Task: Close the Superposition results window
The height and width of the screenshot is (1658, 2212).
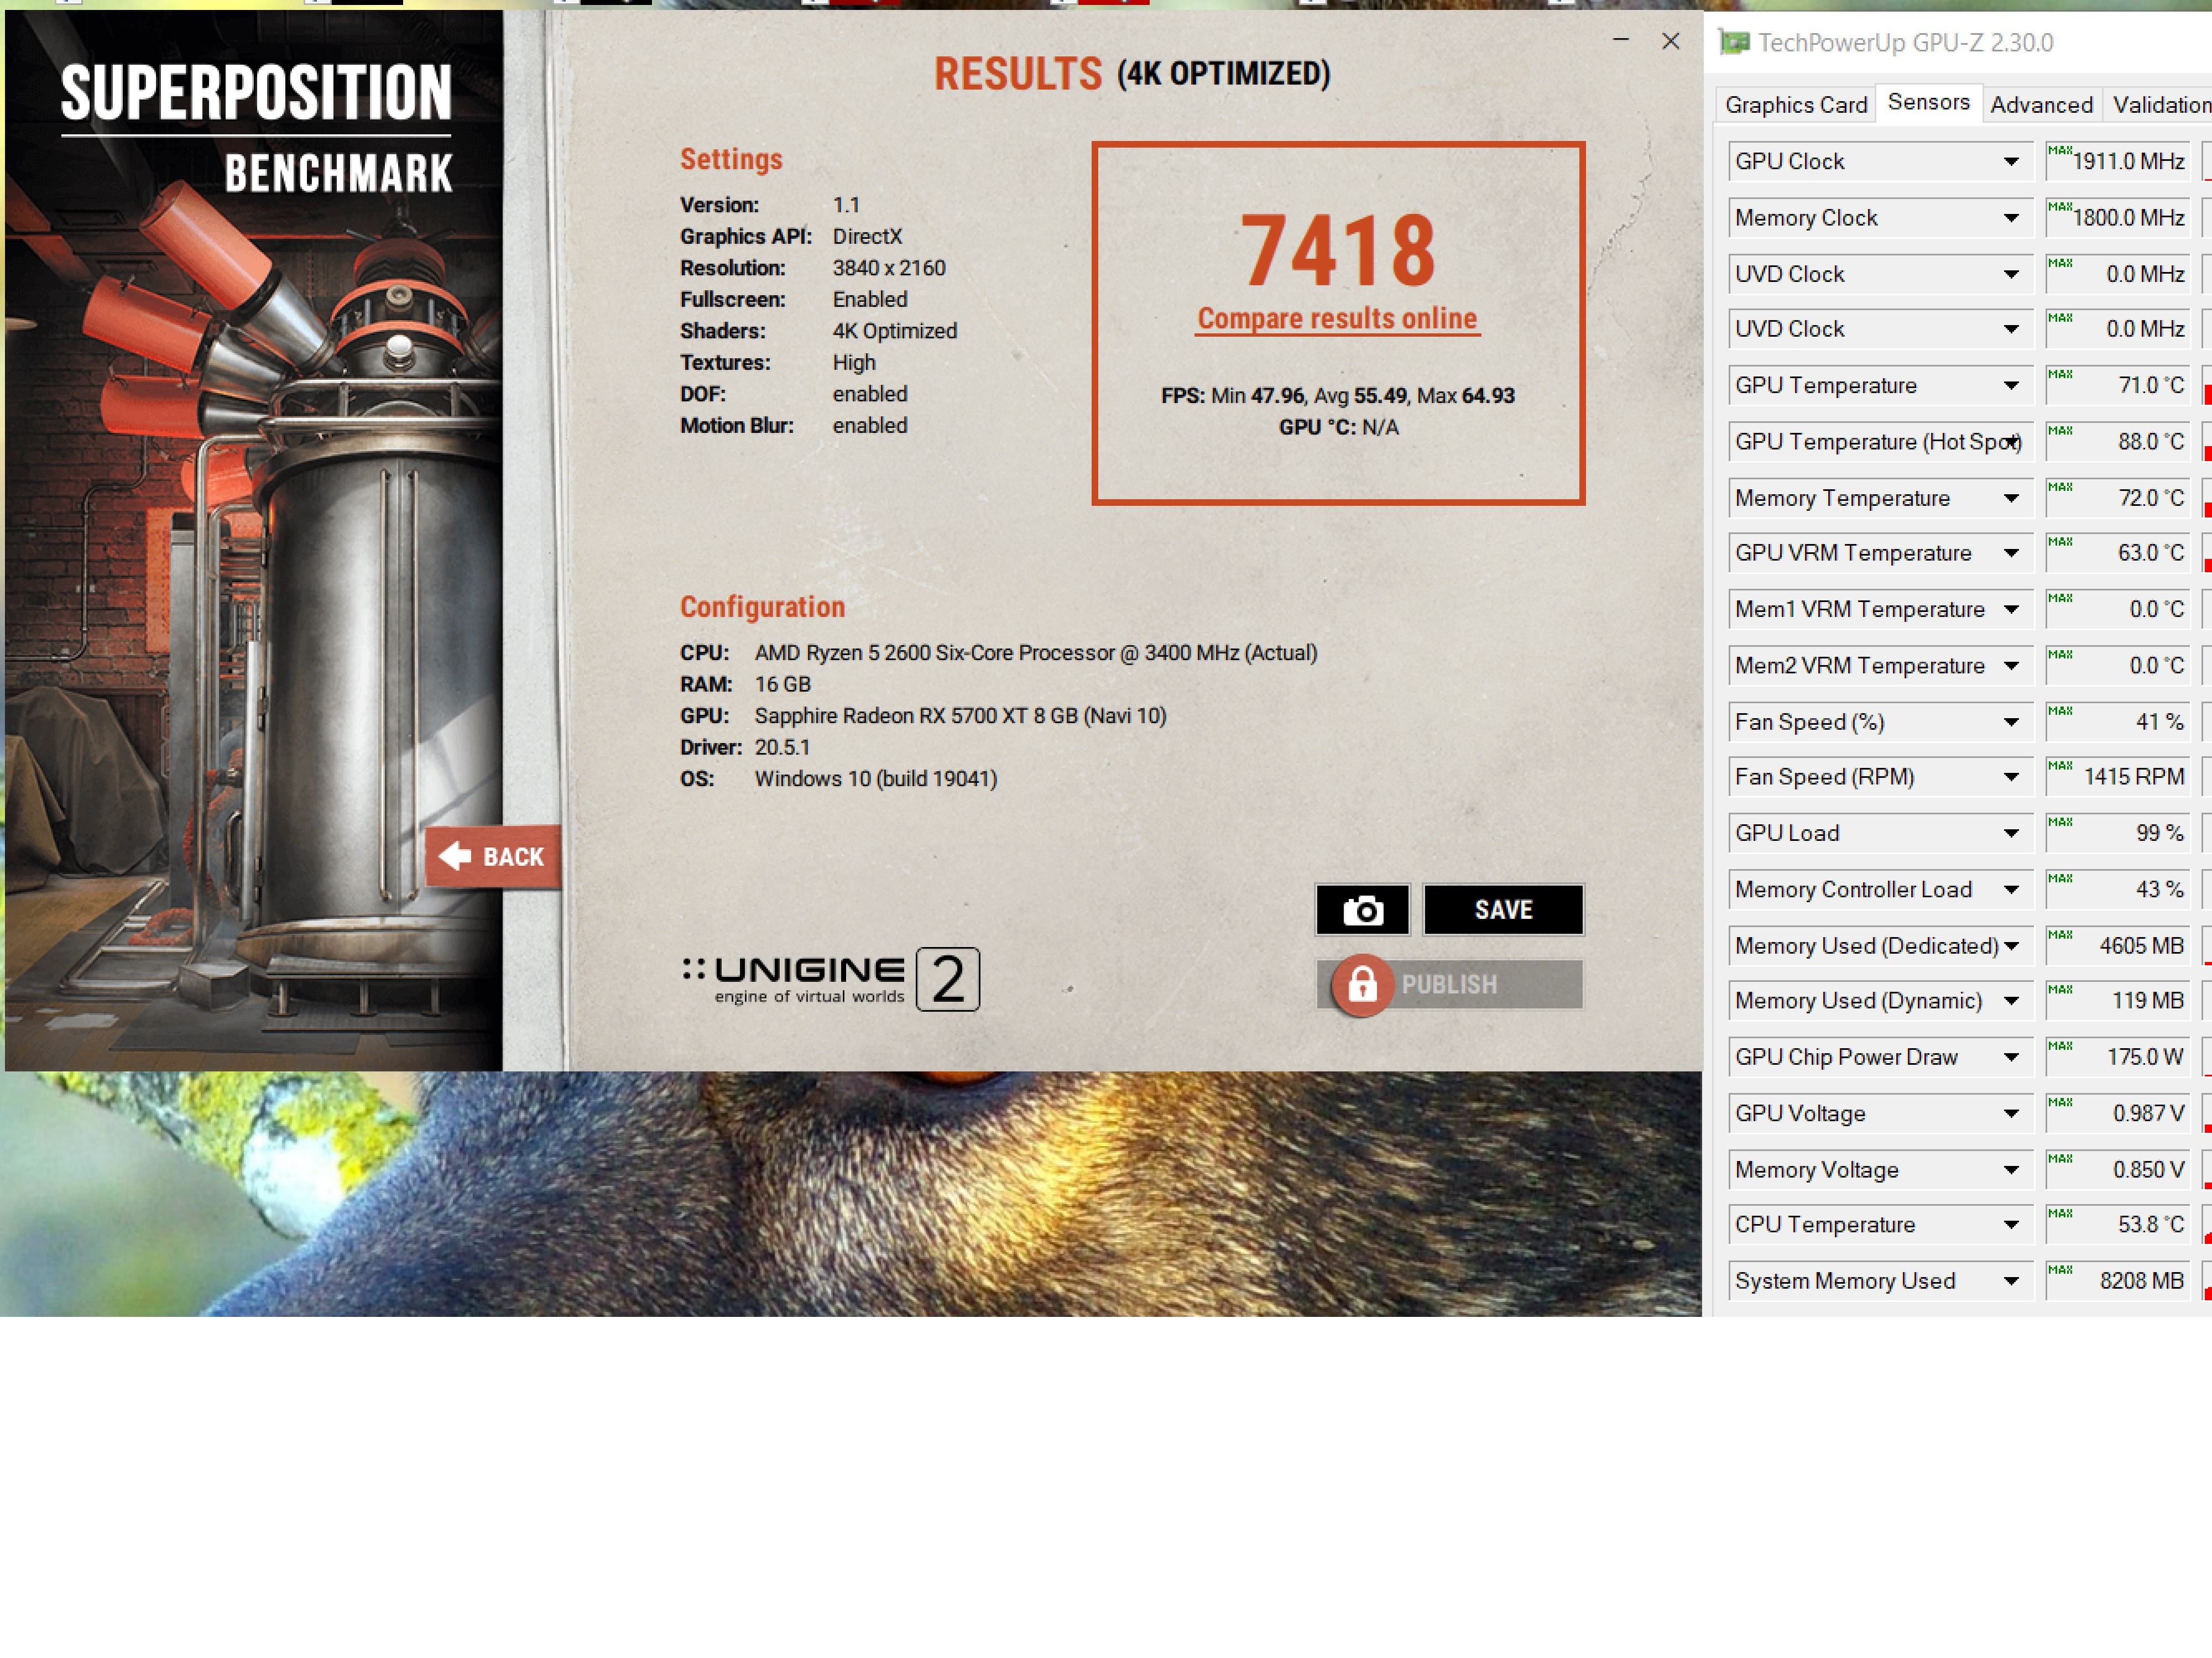Action: [1670, 41]
